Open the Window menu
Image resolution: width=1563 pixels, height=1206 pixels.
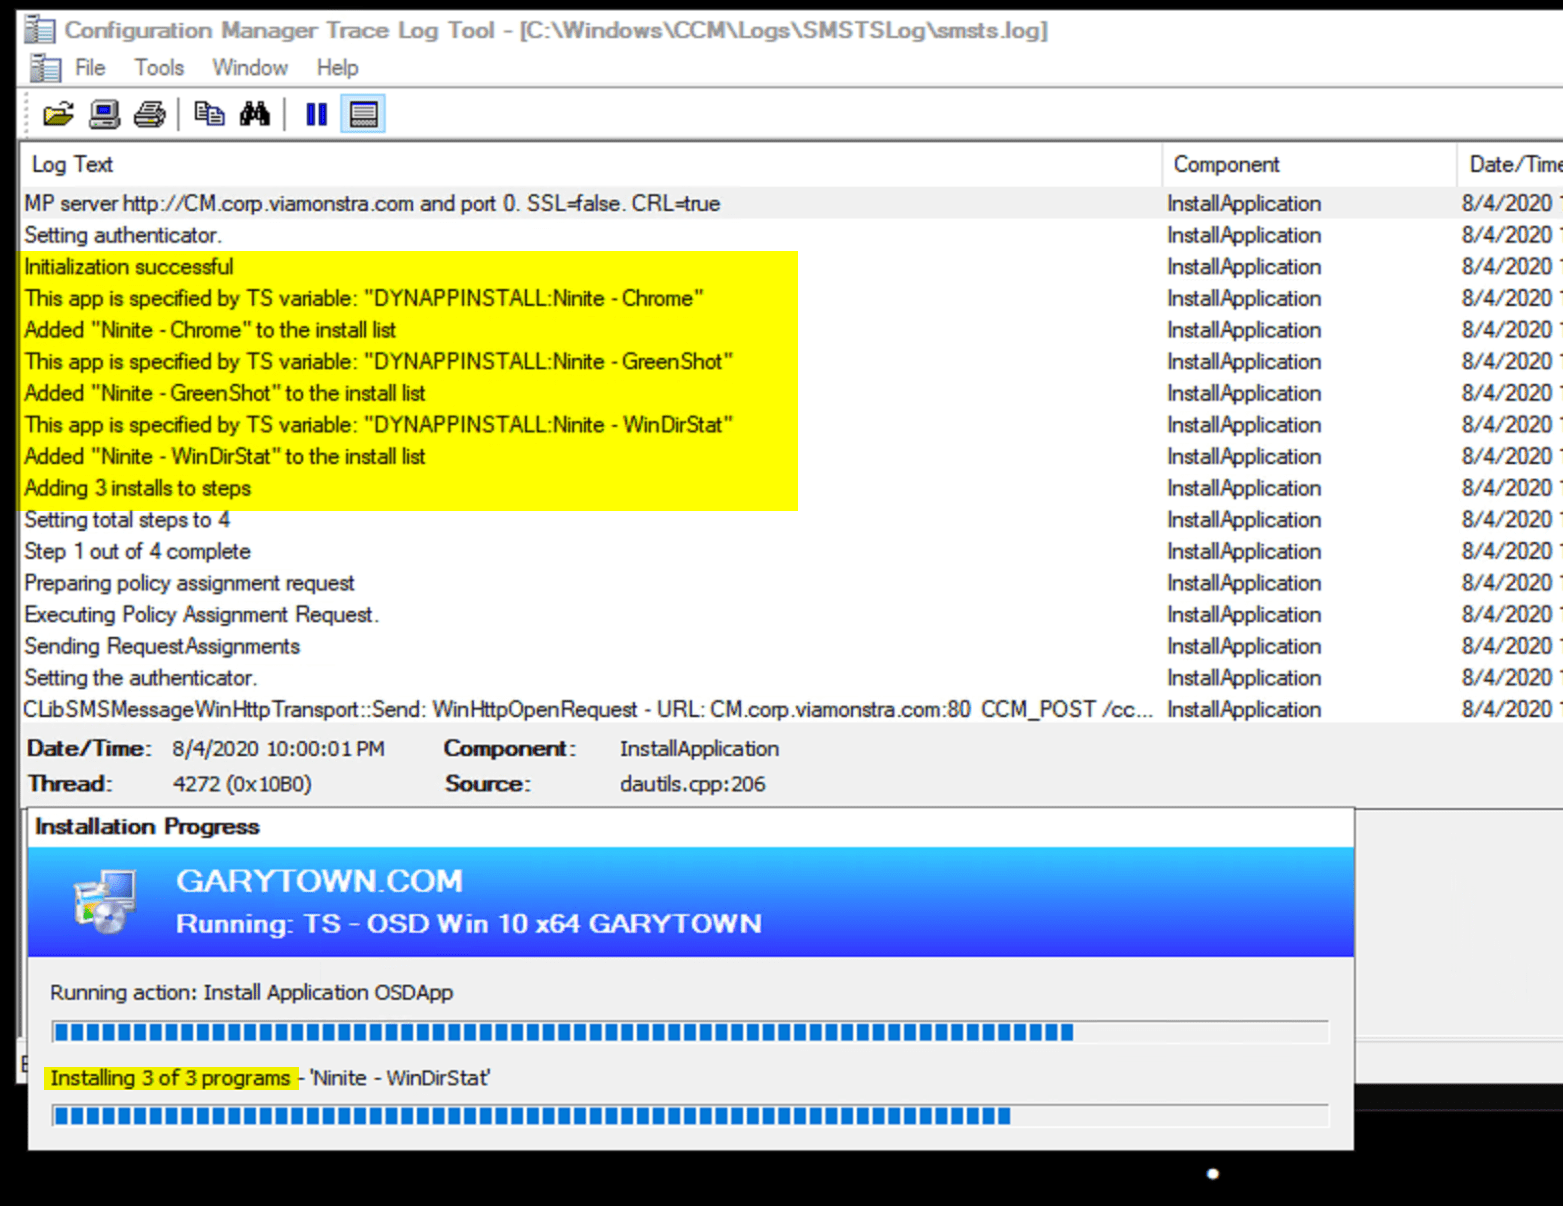coord(249,67)
